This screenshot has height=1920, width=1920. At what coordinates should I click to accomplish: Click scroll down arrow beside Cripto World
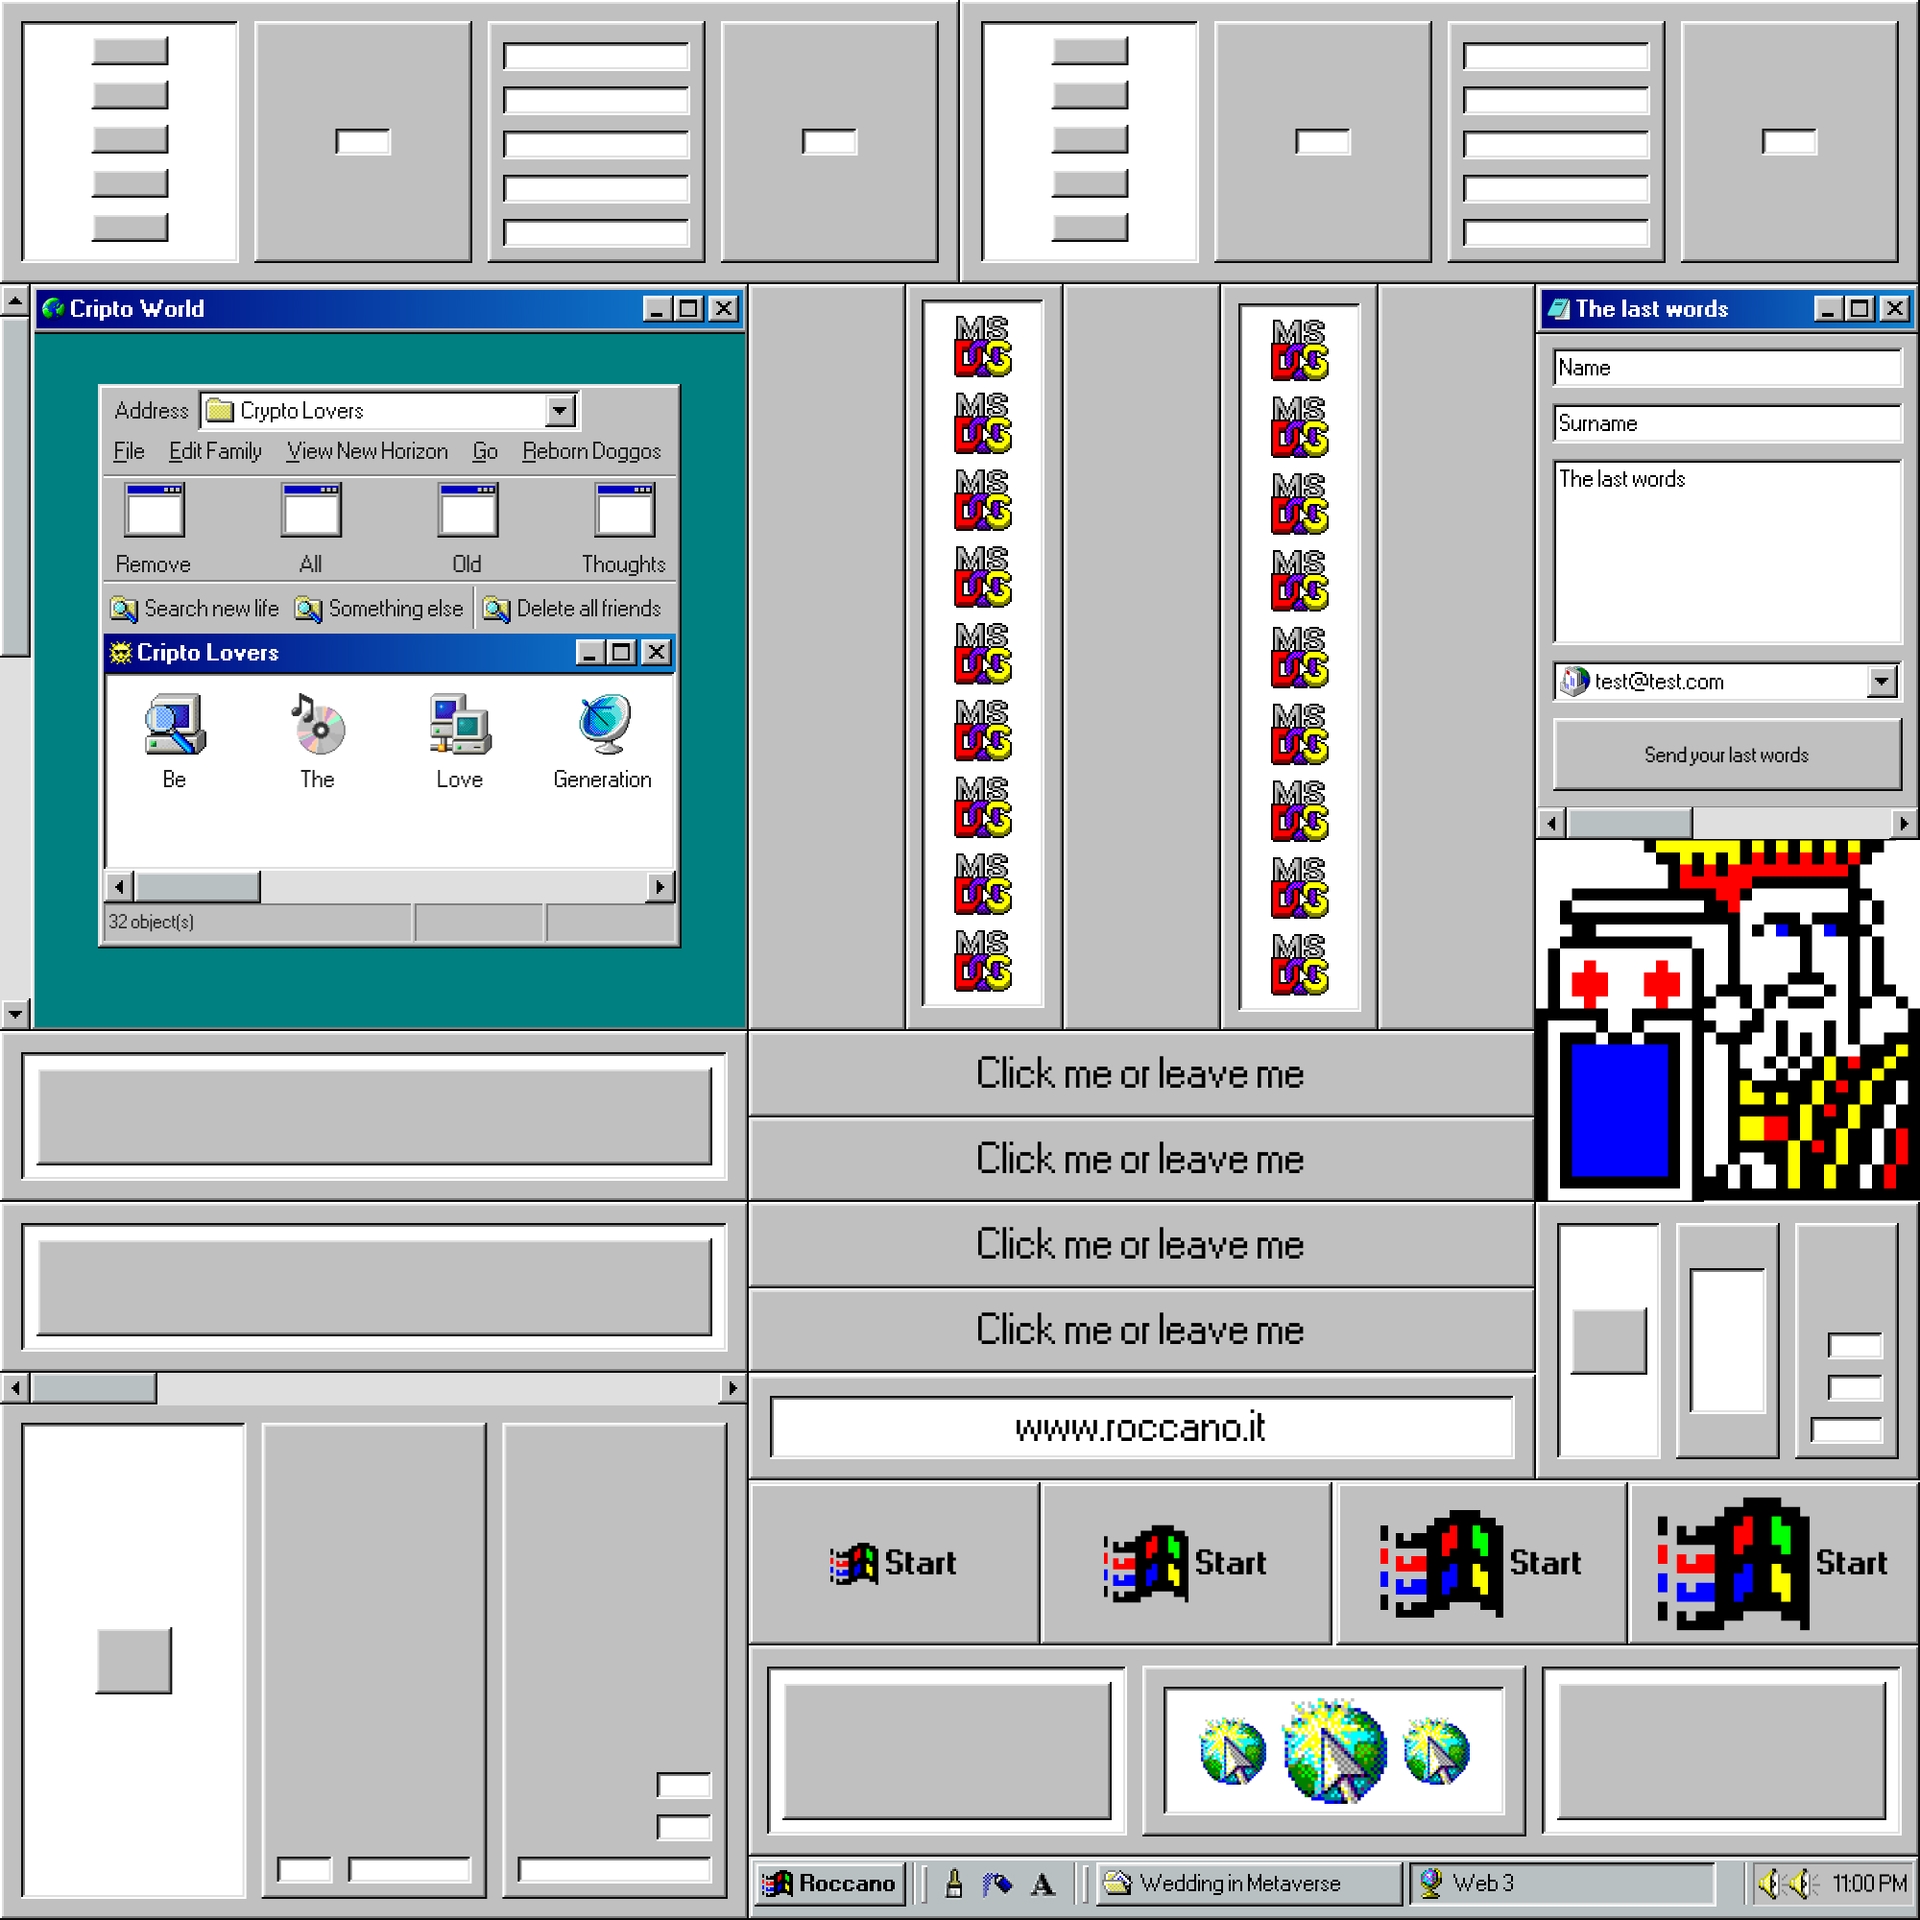click(15, 1013)
